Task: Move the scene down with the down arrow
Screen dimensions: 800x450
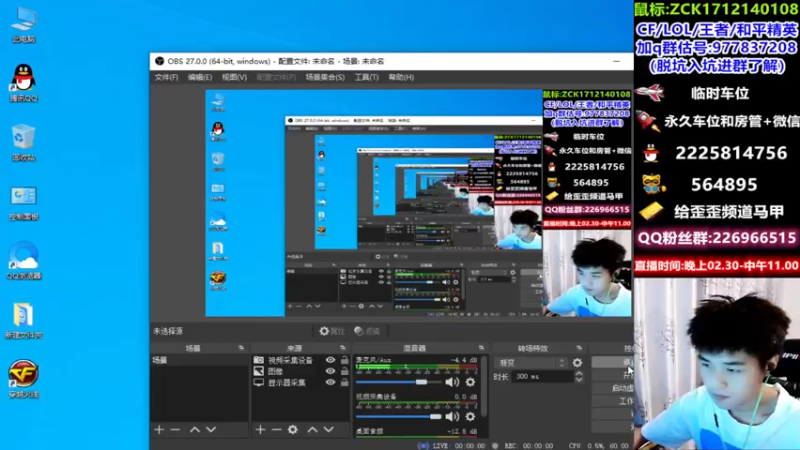Action: (211, 430)
